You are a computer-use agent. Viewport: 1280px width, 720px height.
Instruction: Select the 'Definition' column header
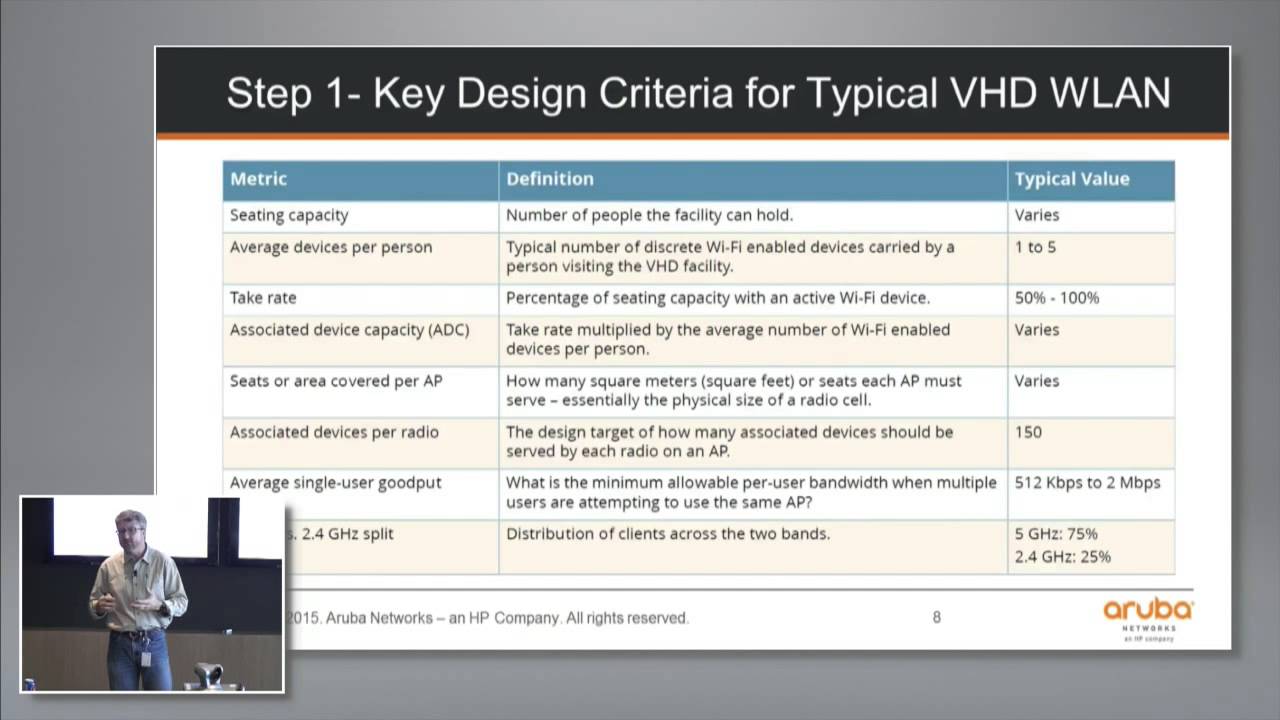click(753, 180)
